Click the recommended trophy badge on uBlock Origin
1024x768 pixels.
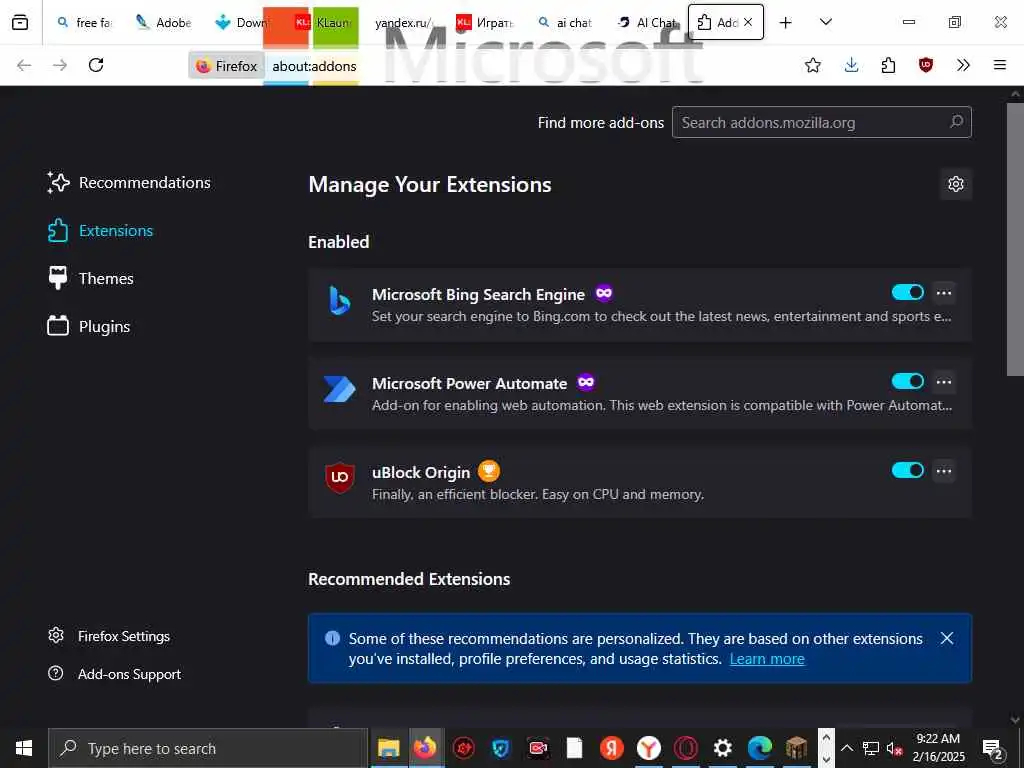pyautogui.click(x=488, y=471)
